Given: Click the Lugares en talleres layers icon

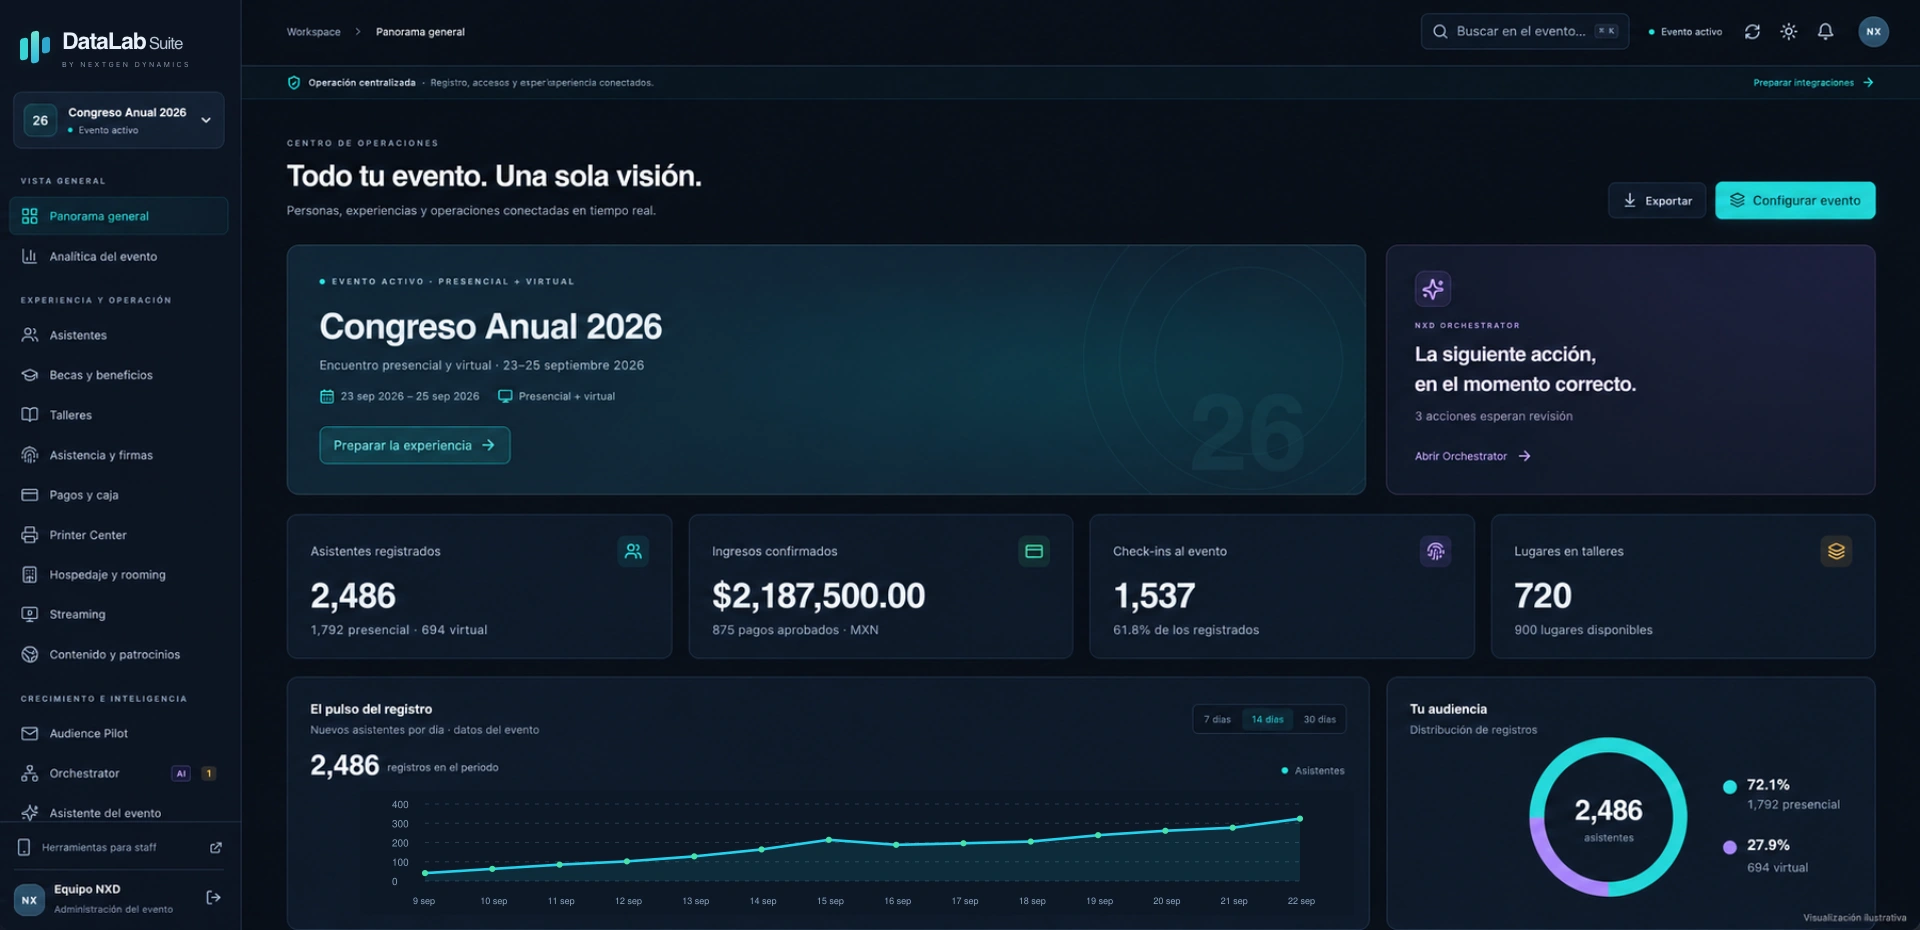Looking at the screenshot, I should [x=1836, y=551].
